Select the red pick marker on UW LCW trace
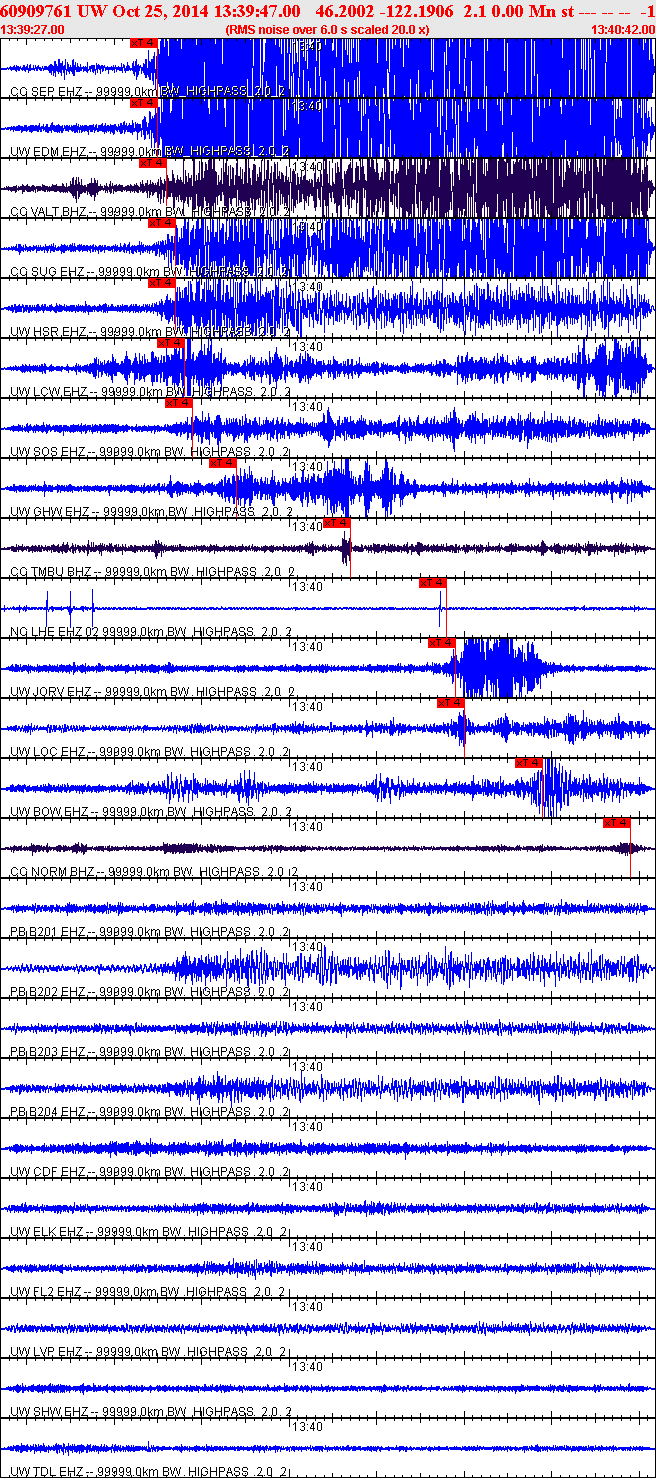The width and height of the screenshot is (656, 1478). click(x=171, y=343)
